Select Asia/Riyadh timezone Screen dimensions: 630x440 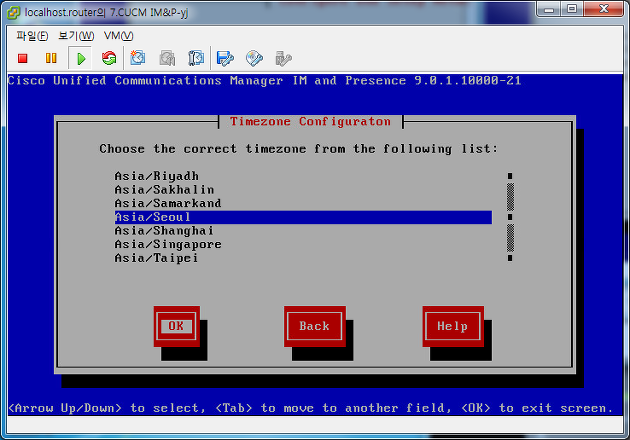[x=303, y=176]
